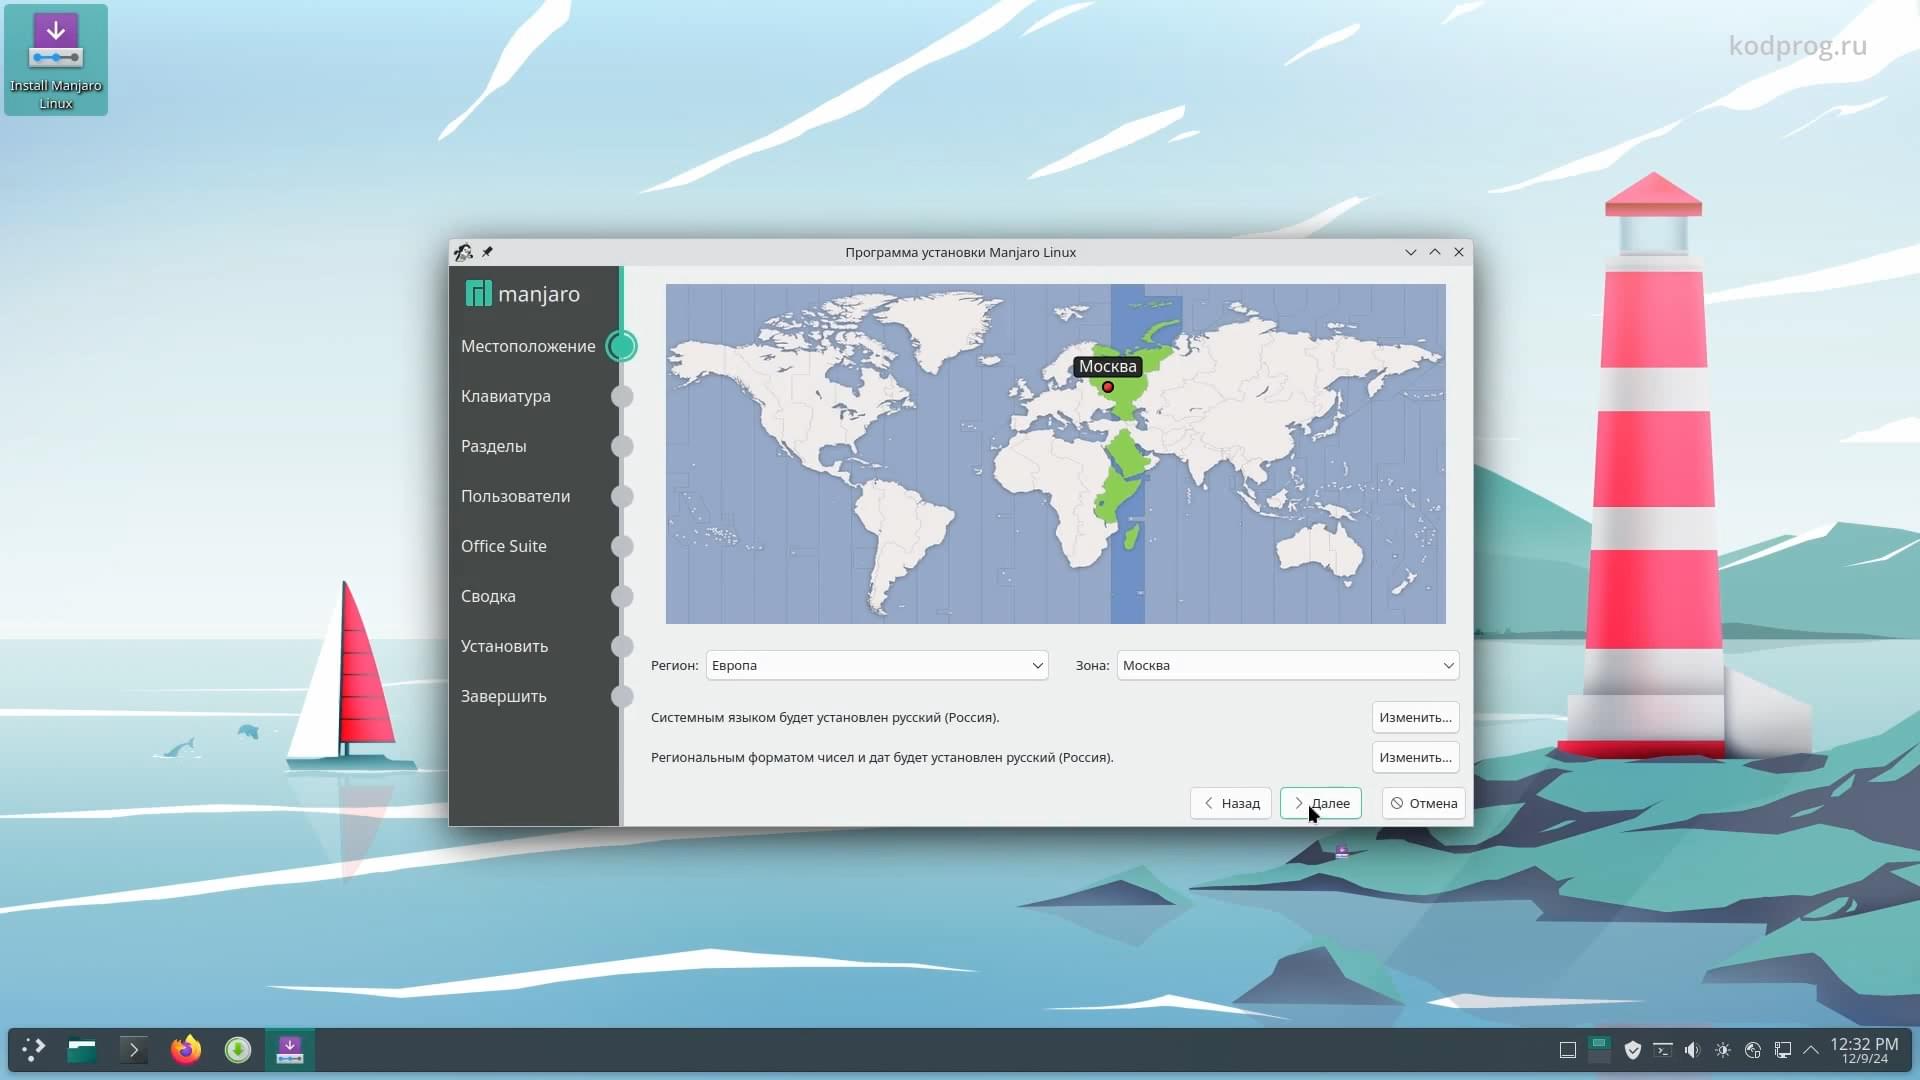Proceed with the Далее button
This screenshot has width=1920, height=1080.
pyautogui.click(x=1321, y=804)
